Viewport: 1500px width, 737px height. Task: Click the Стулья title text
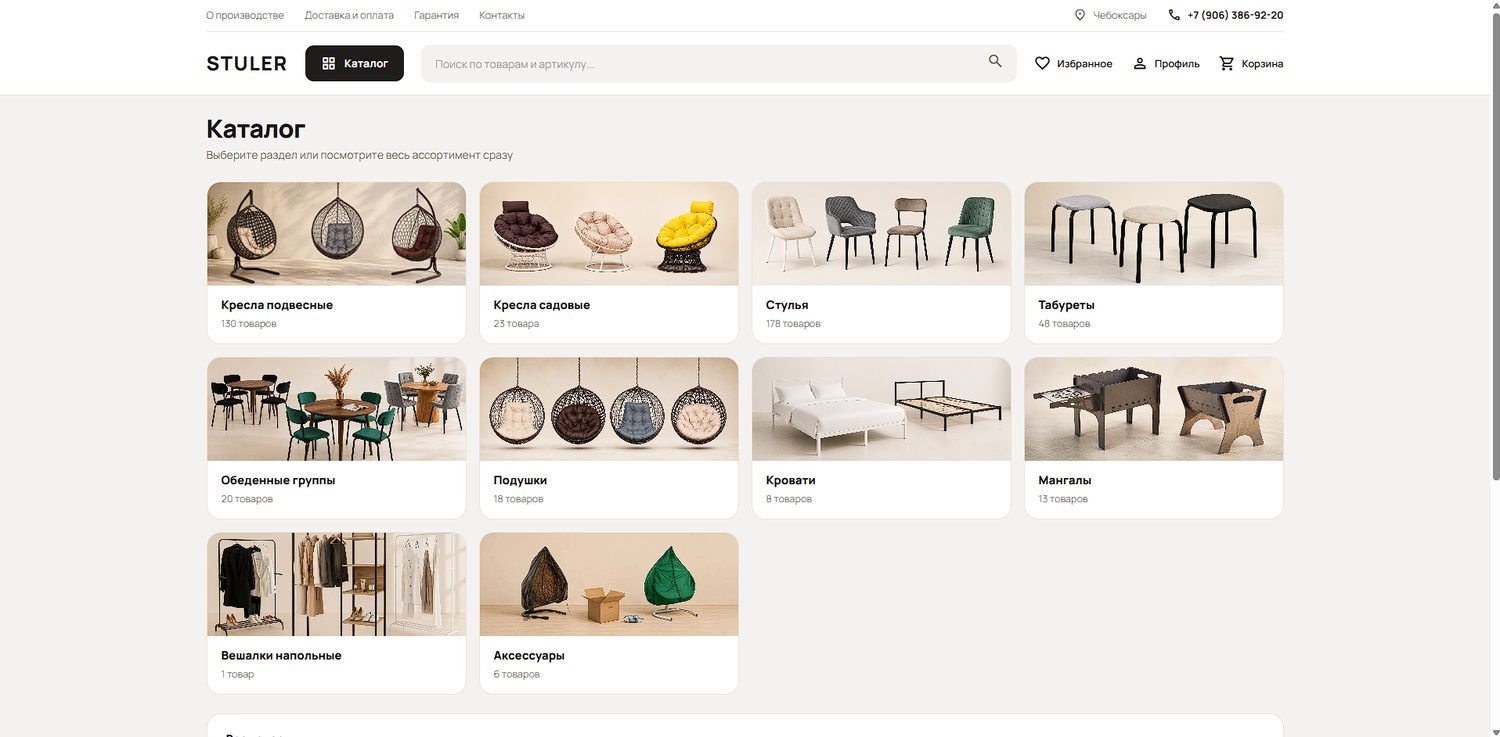click(x=787, y=305)
